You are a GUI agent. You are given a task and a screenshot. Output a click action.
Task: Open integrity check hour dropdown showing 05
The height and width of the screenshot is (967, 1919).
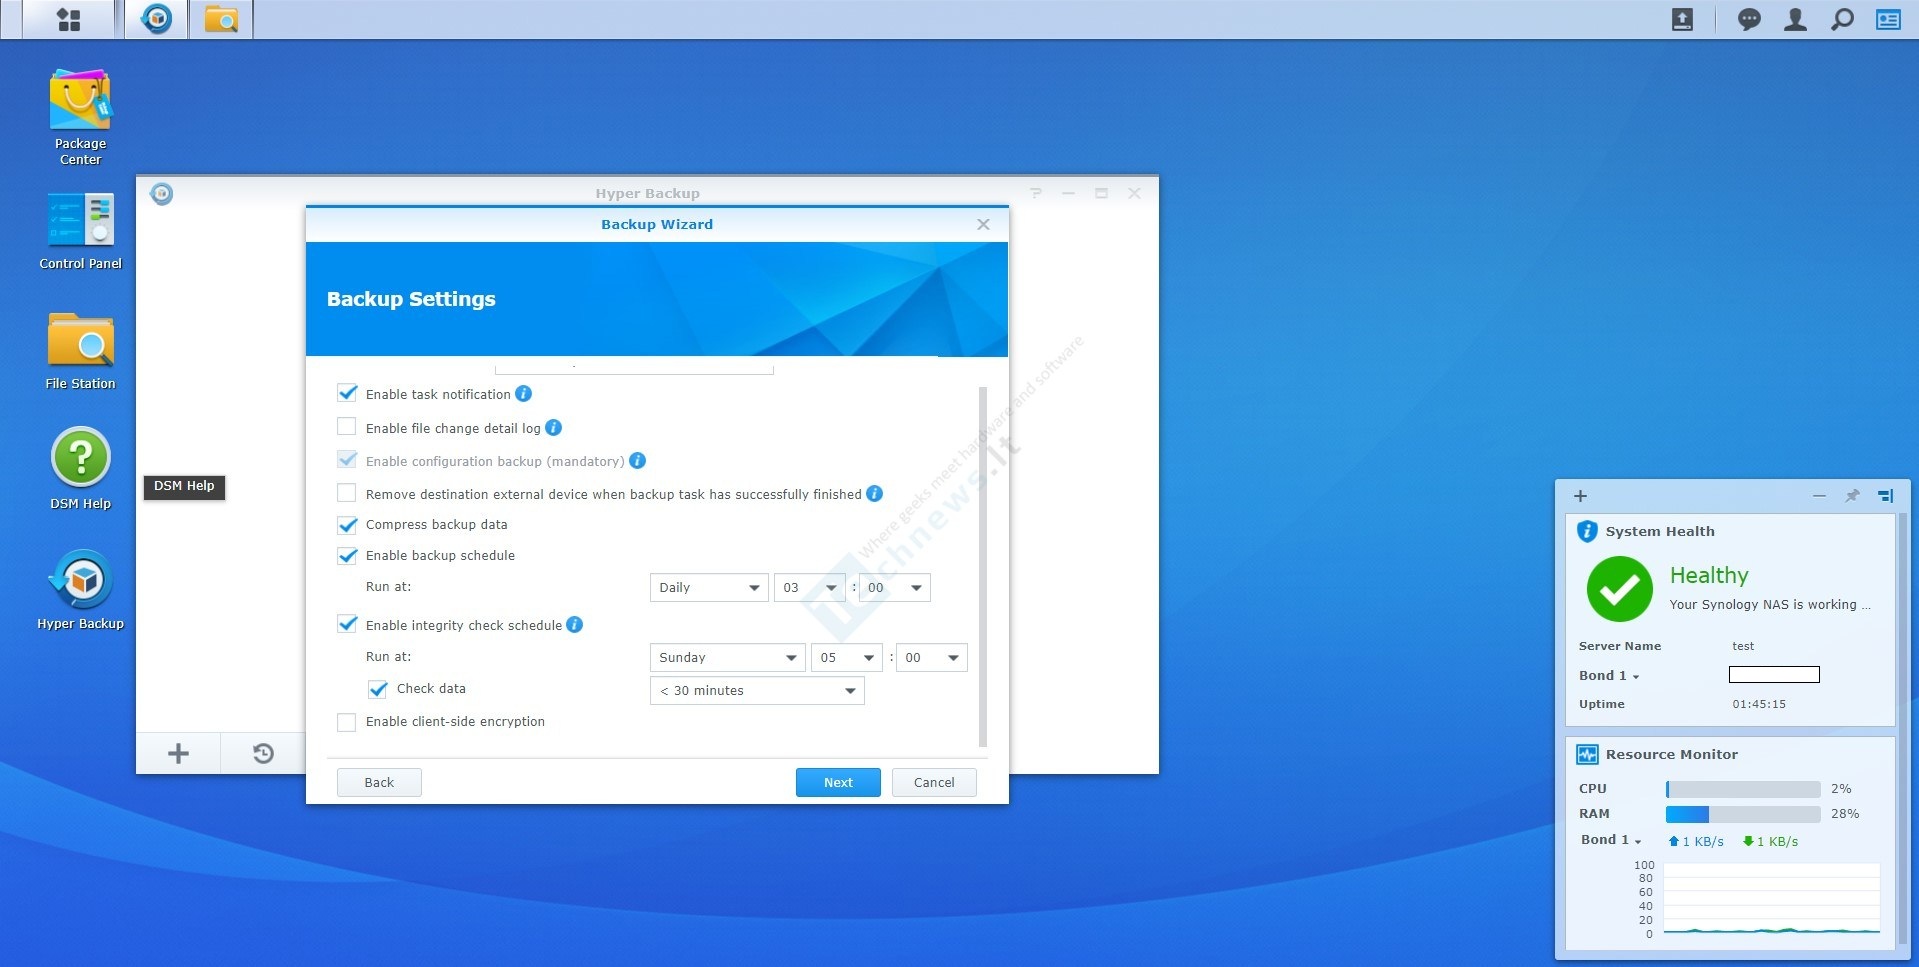pos(847,658)
